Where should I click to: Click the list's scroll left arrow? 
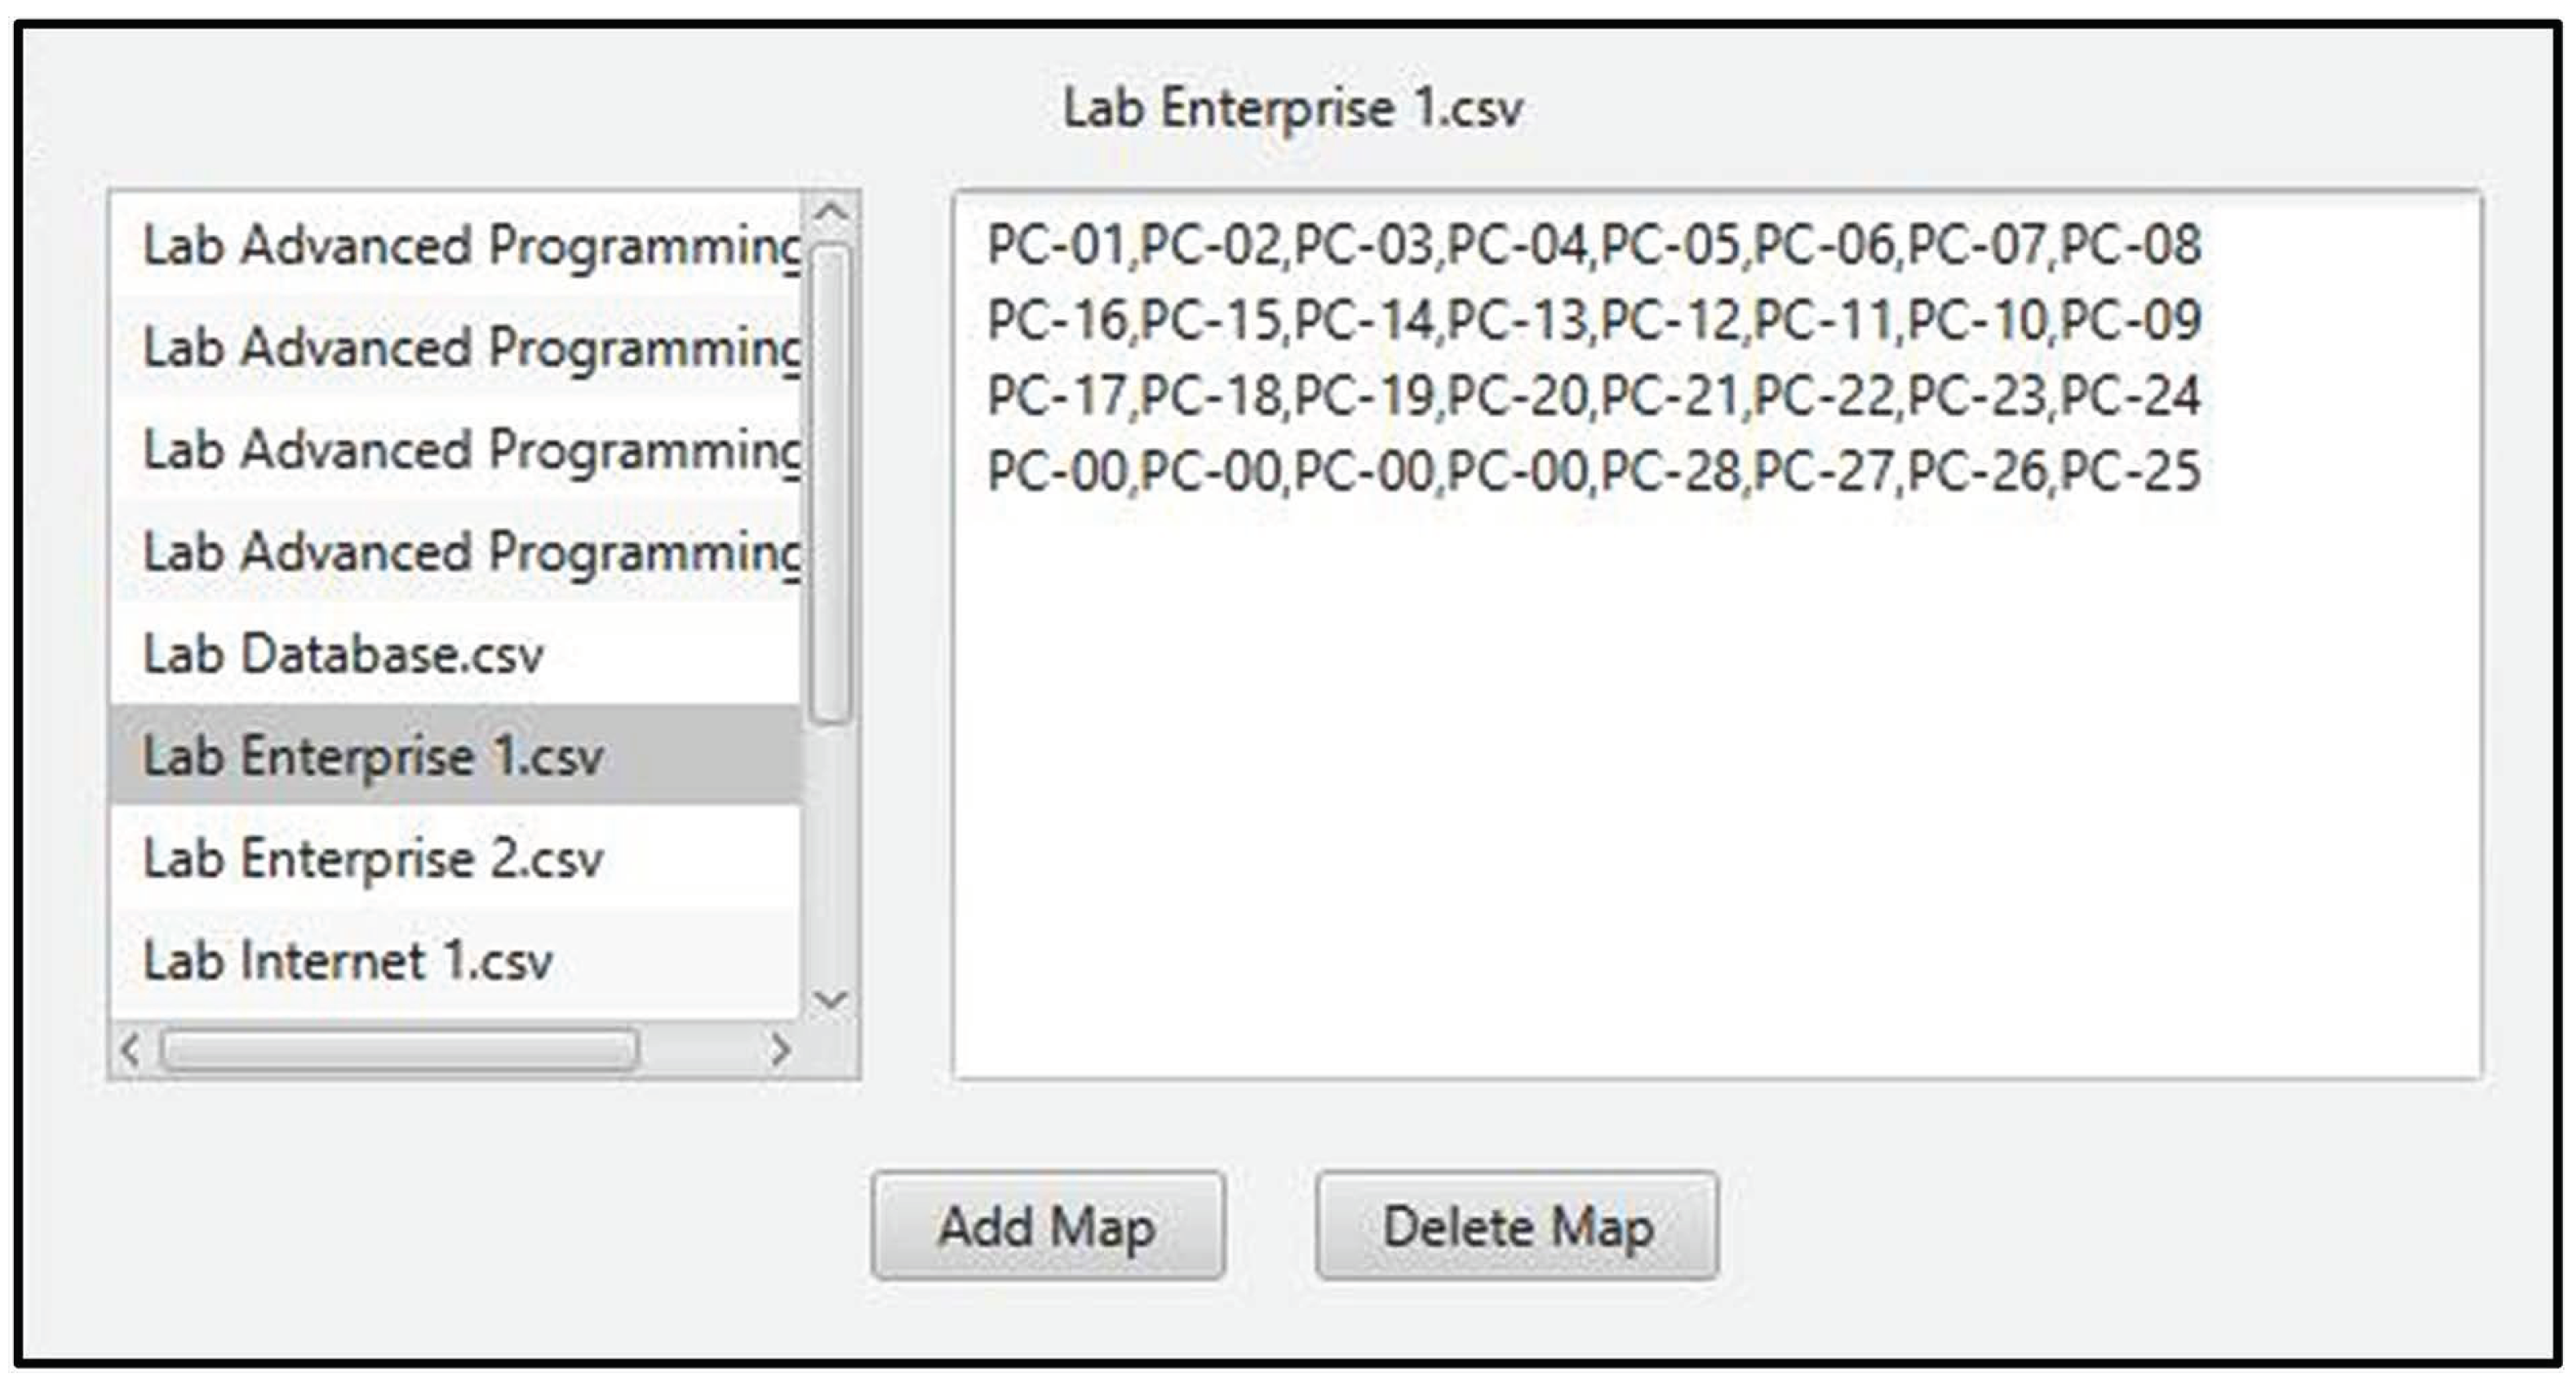click(130, 1050)
